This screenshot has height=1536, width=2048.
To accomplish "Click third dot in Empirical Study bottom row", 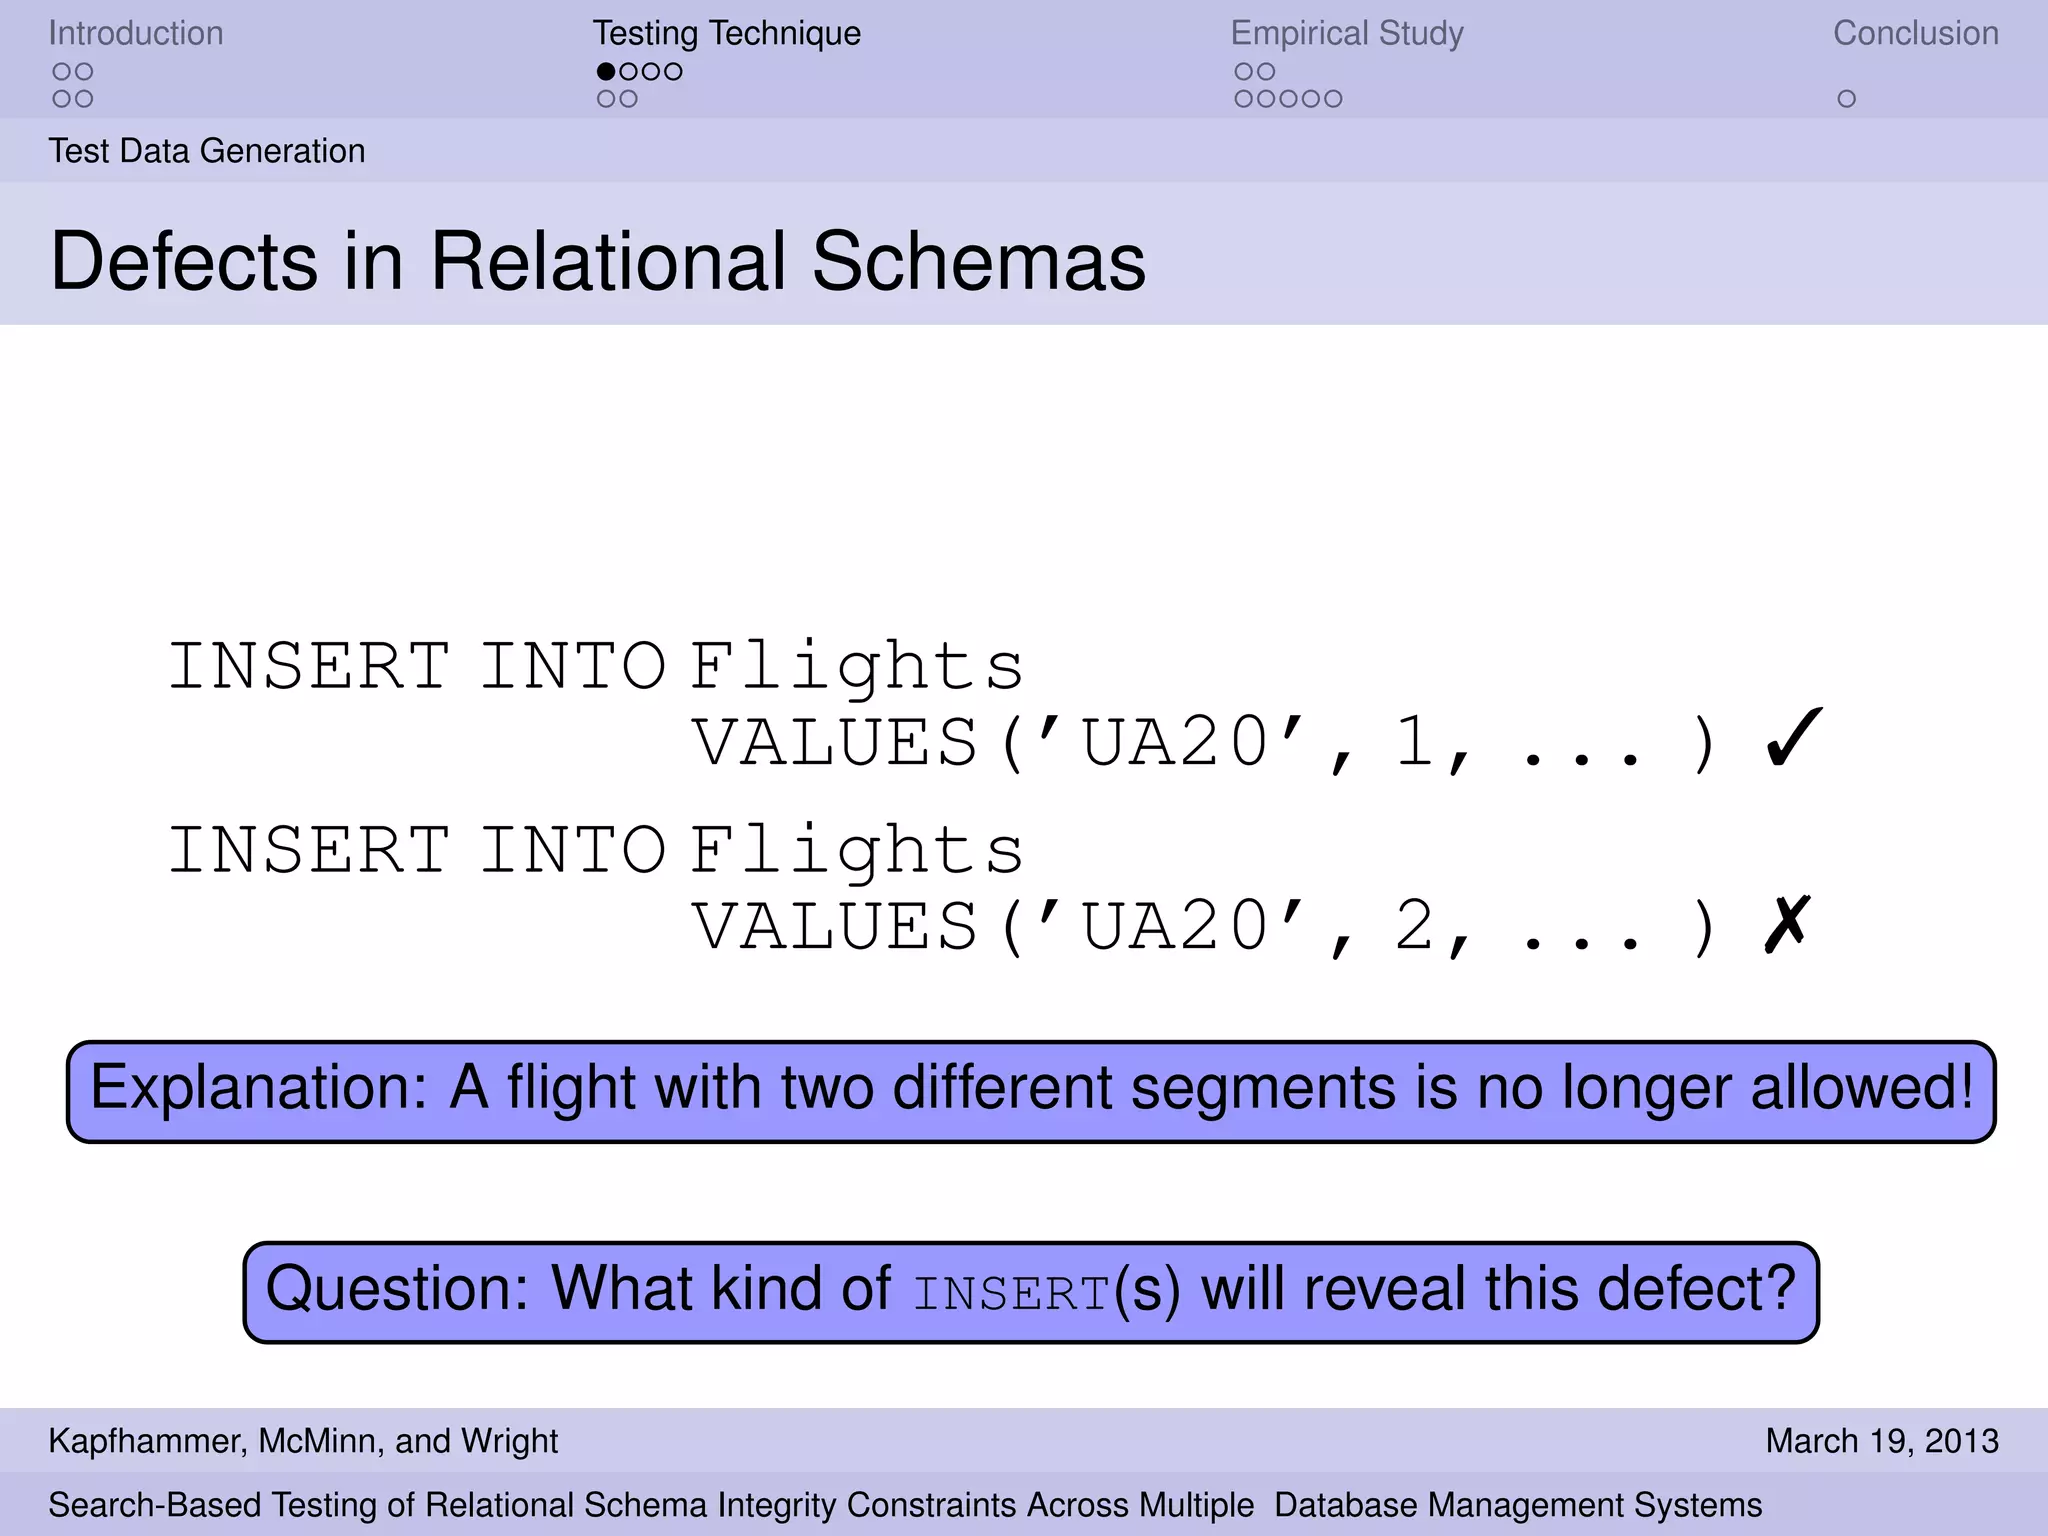I will tap(1289, 99).
